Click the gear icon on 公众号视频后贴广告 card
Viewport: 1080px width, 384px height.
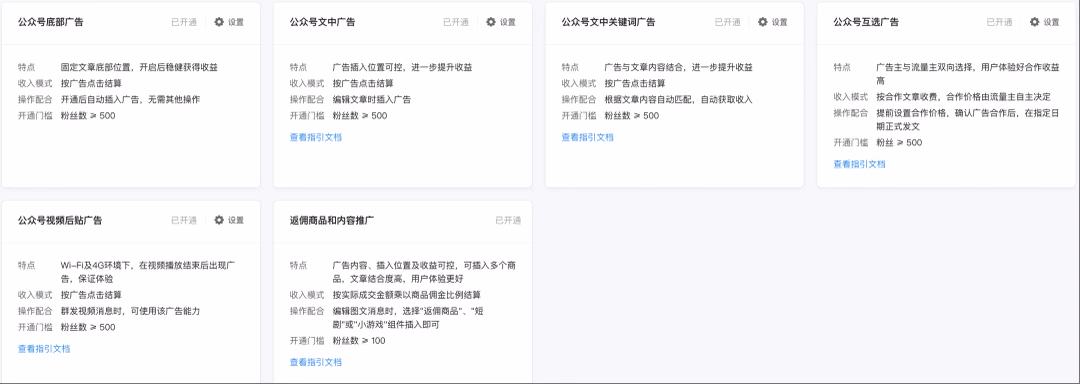tap(219, 220)
